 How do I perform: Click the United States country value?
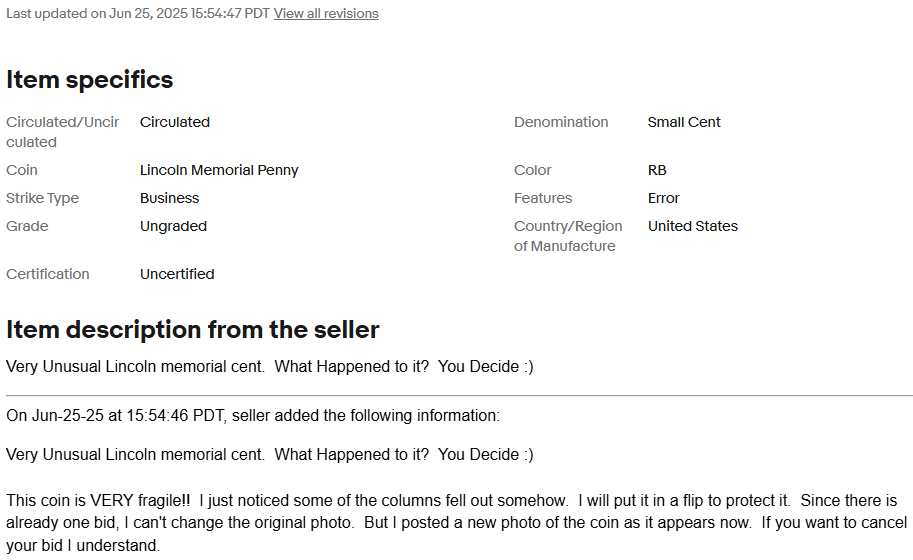click(693, 226)
